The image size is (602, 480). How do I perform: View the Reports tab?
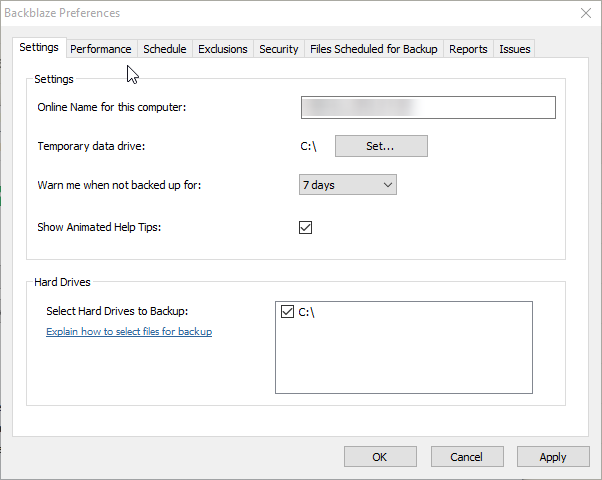tap(468, 49)
